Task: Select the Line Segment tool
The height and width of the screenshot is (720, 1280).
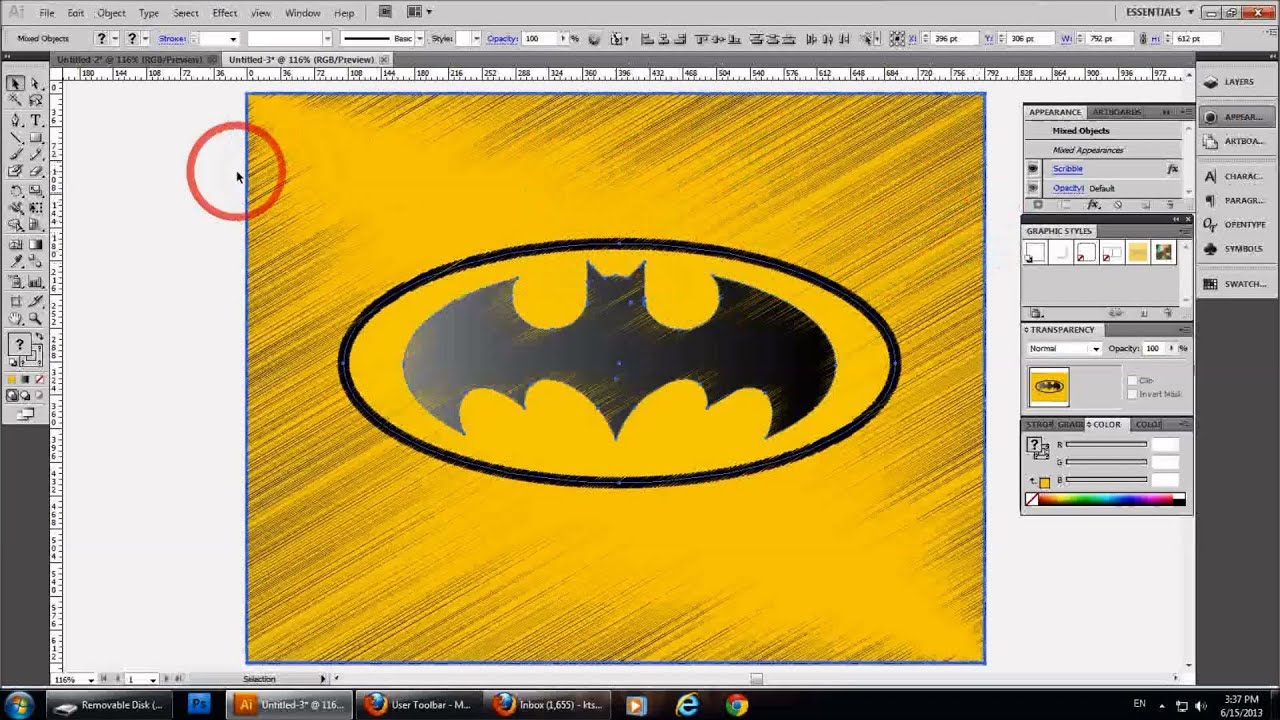Action: pyautogui.click(x=16, y=138)
